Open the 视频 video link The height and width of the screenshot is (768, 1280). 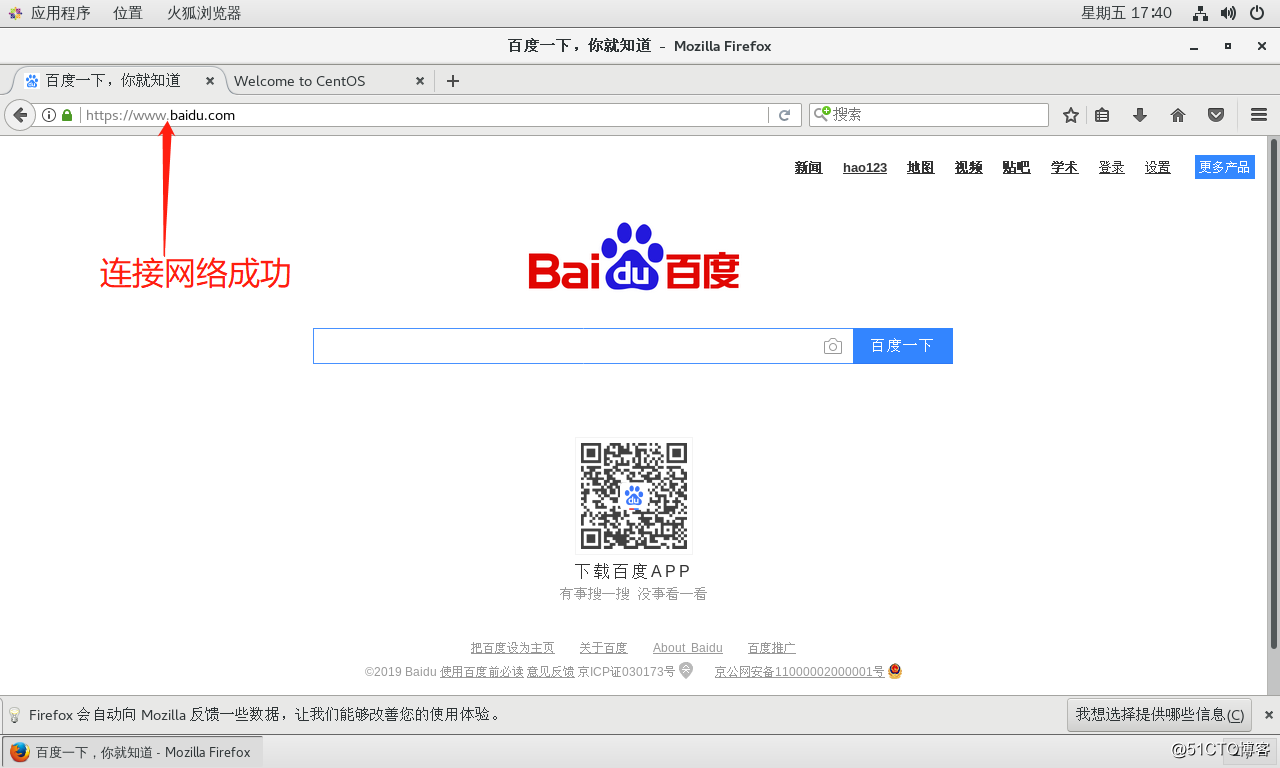tap(968, 167)
